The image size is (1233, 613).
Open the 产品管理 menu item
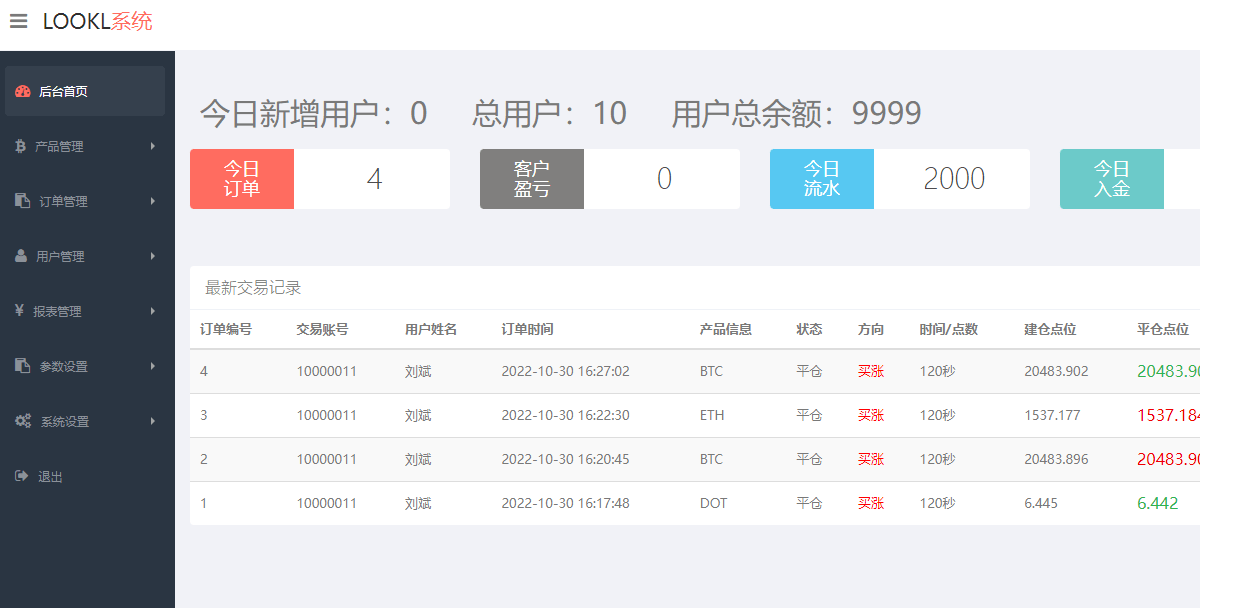[x=87, y=146]
